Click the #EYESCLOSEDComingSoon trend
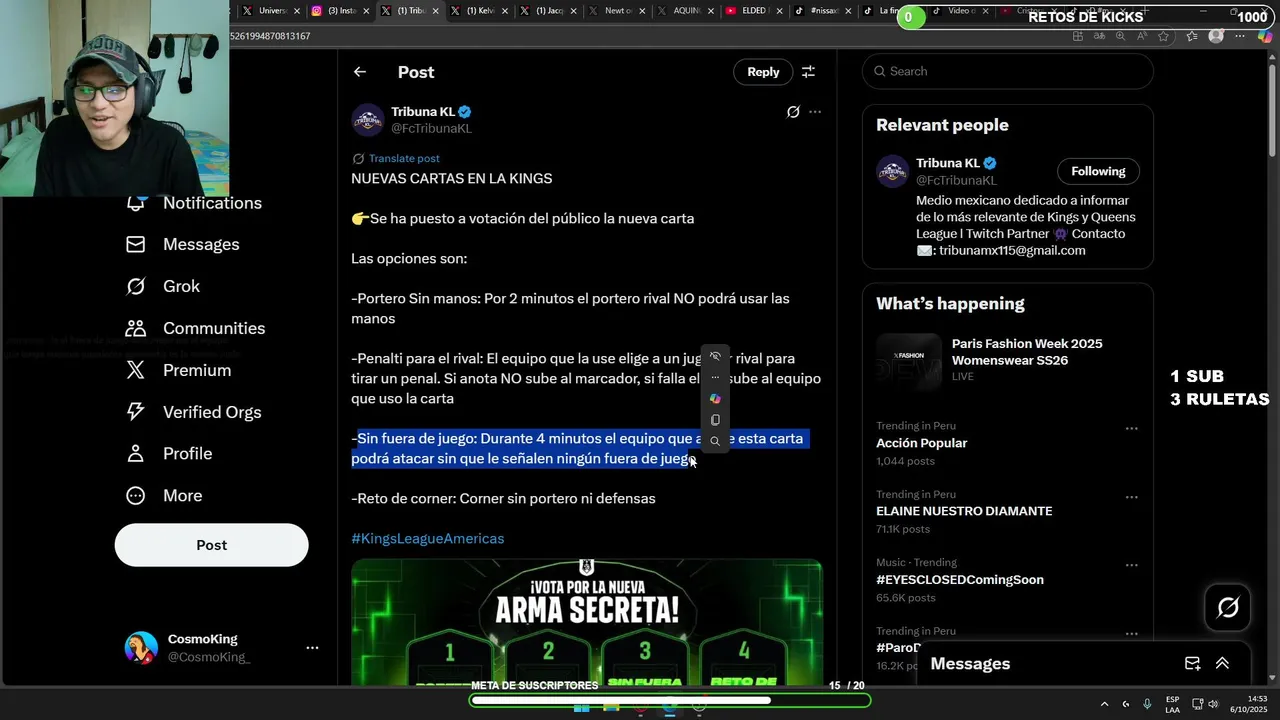 [1008, 580]
